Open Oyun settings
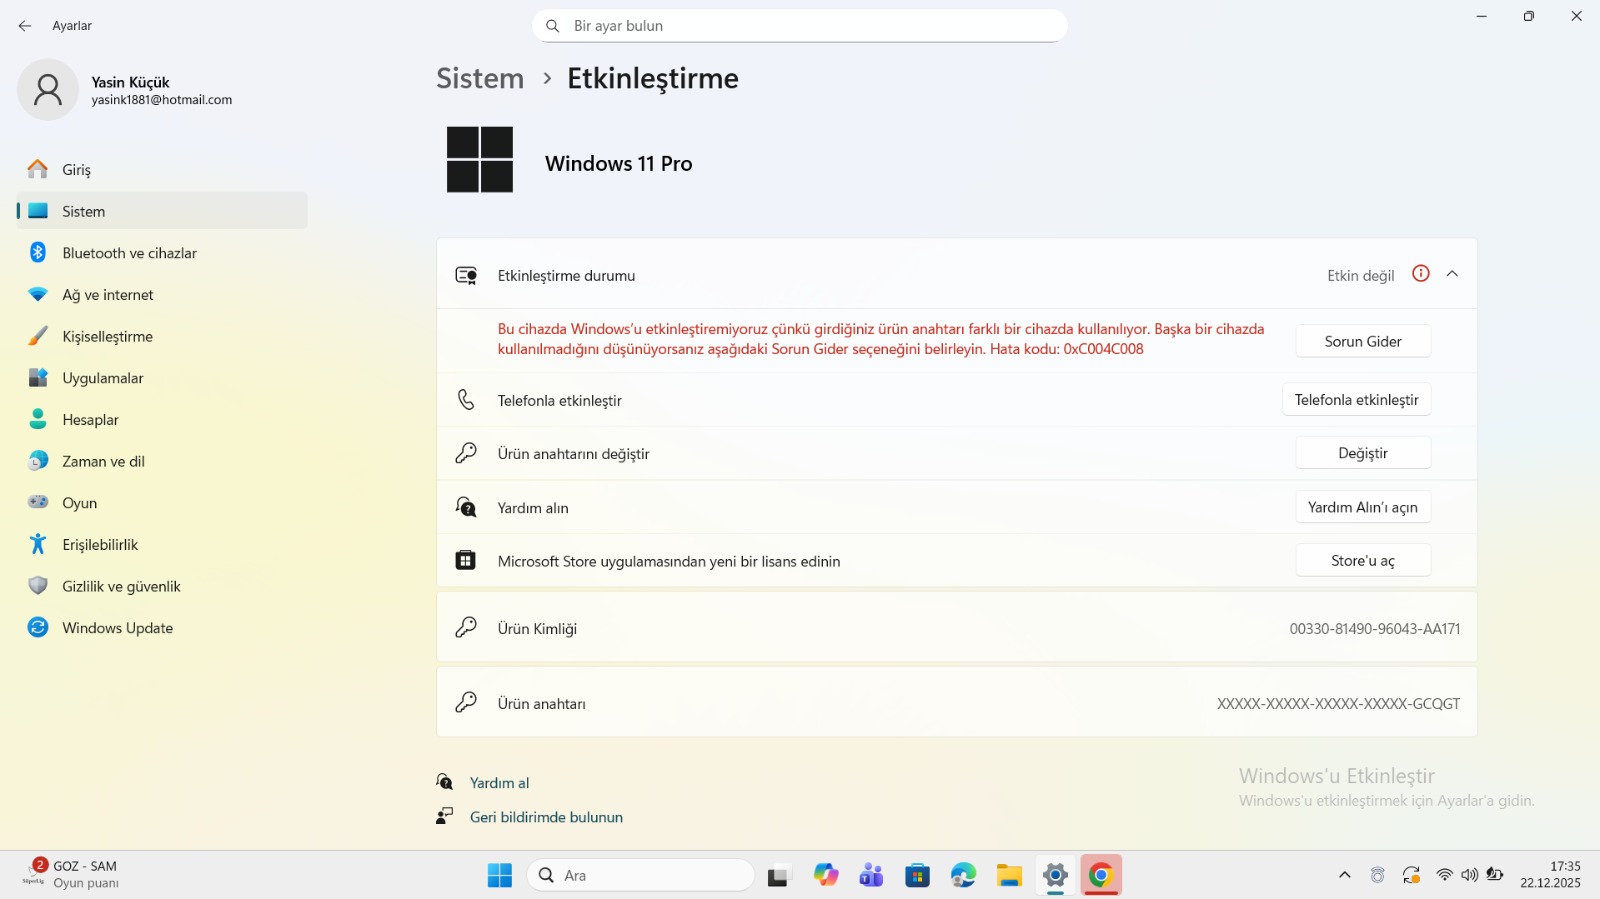The width and height of the screenshot is (1600, 899). 162,503
